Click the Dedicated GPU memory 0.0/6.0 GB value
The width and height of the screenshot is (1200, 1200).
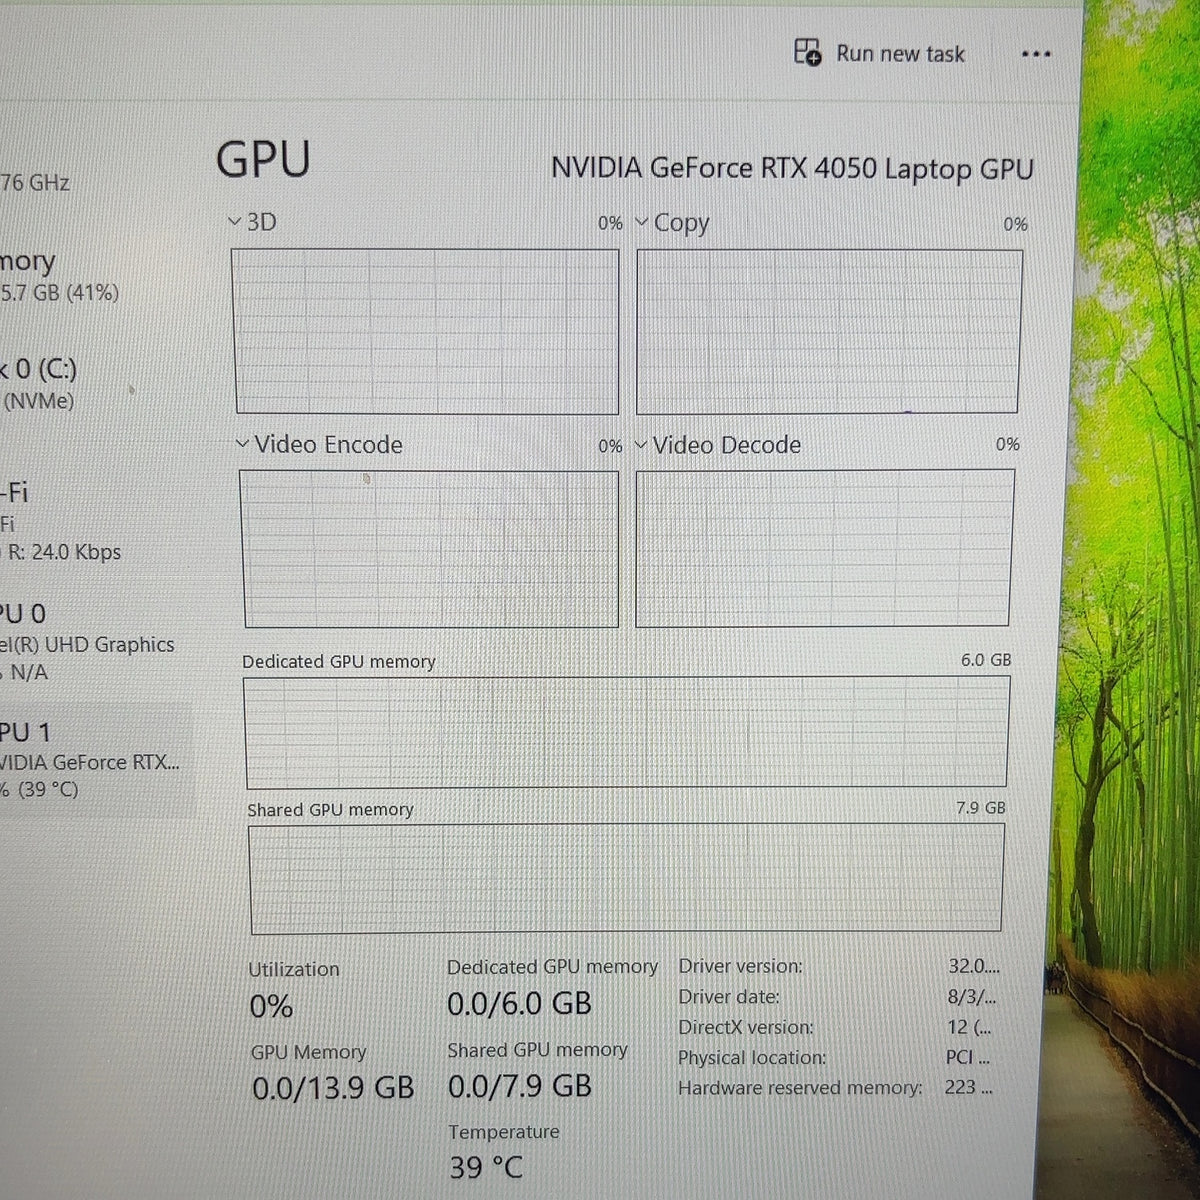point(519,1004)
